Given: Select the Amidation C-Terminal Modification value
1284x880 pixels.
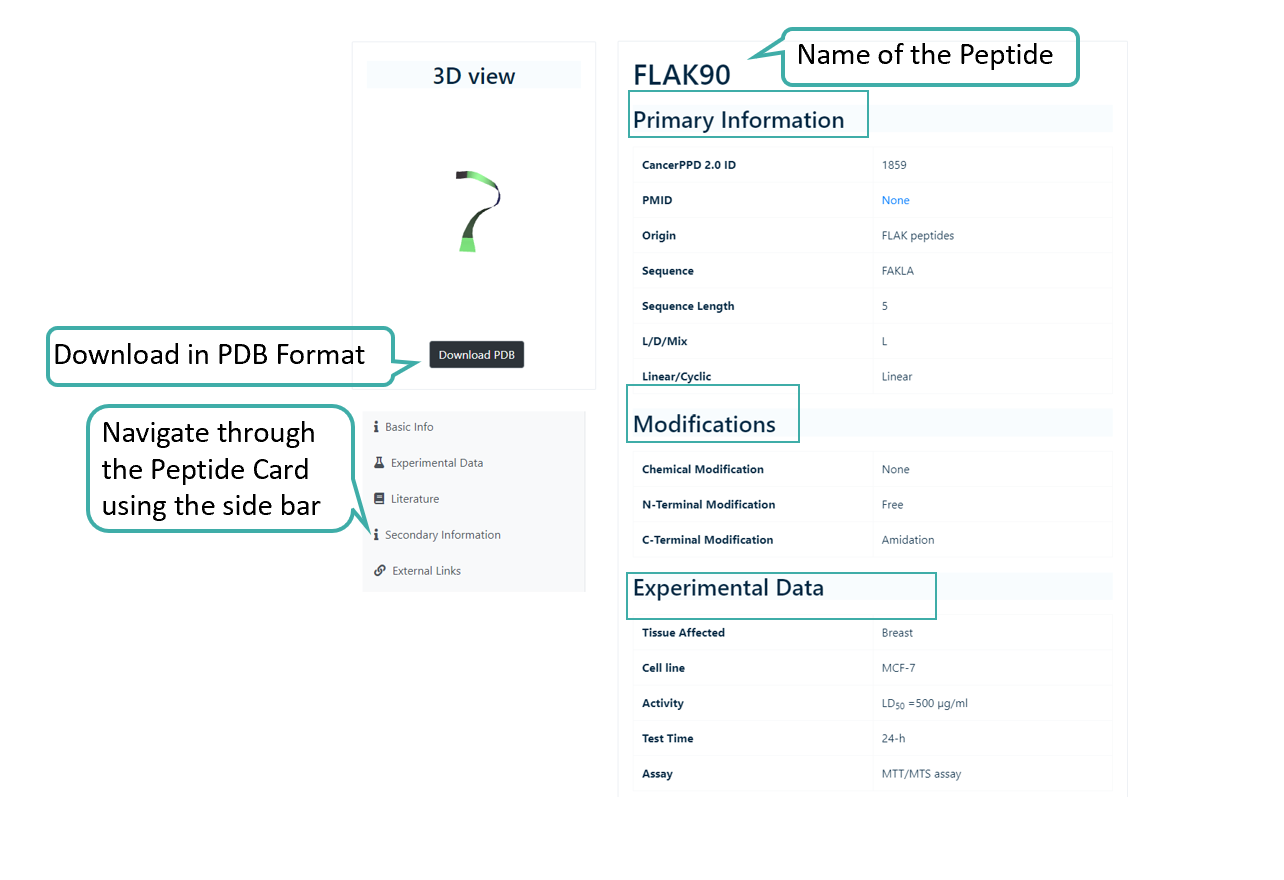Looking at the screenshot, I should pyautogui.click(x=908, y=540).
